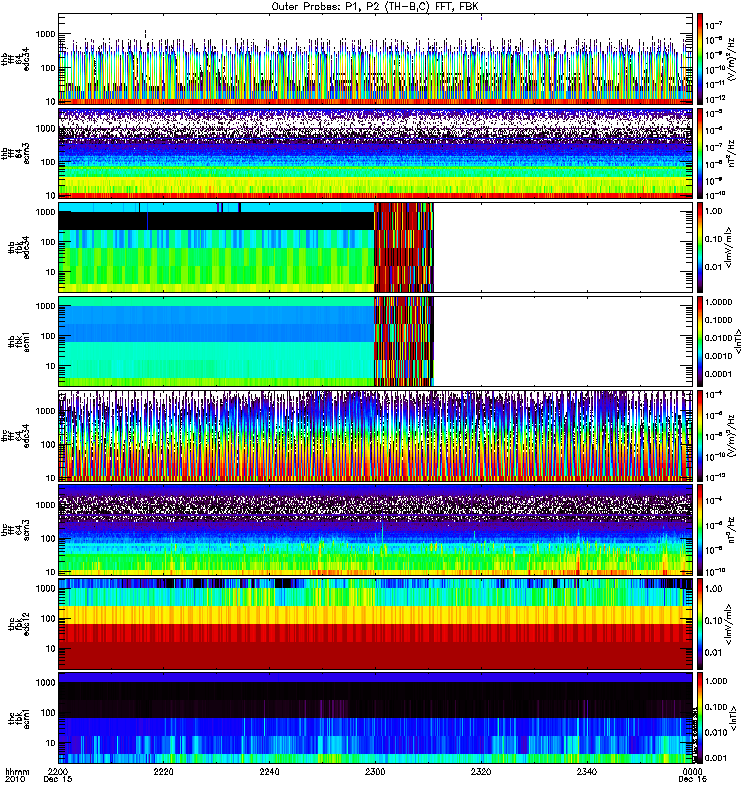Click the noisy red burst in thb fbk edc34 panel
This screenshot has height=800, width=750.
pos(404,247)
